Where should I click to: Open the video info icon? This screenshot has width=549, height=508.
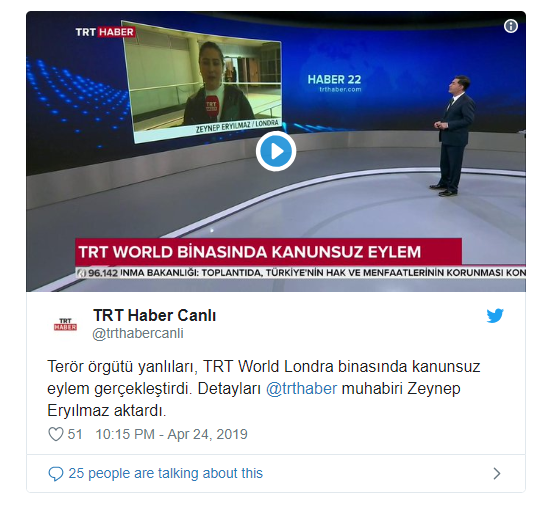click(x=511, y=26)
